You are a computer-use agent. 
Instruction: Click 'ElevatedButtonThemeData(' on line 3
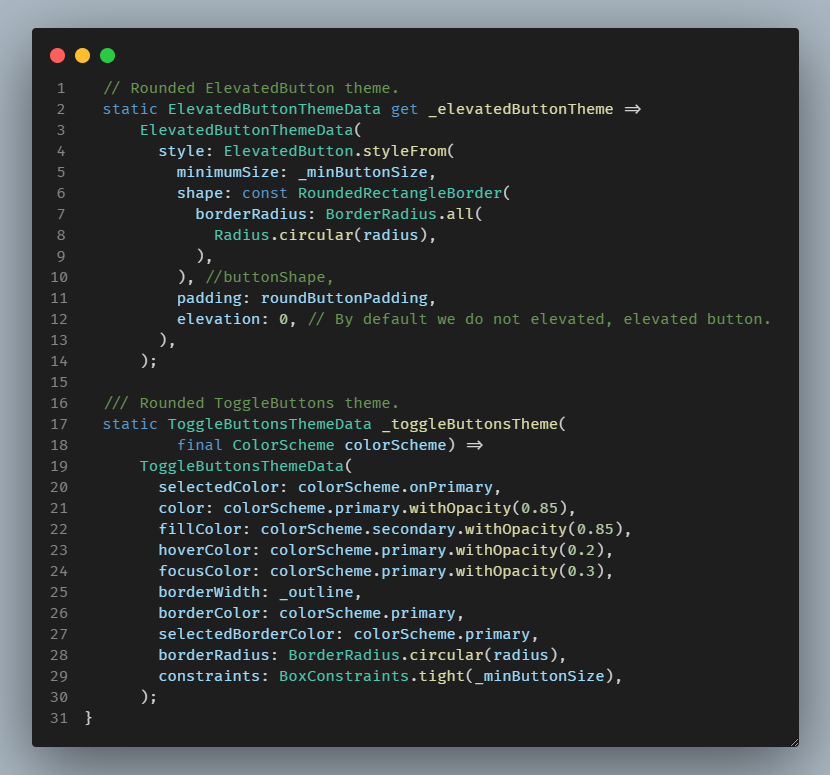tap(250, 130)
